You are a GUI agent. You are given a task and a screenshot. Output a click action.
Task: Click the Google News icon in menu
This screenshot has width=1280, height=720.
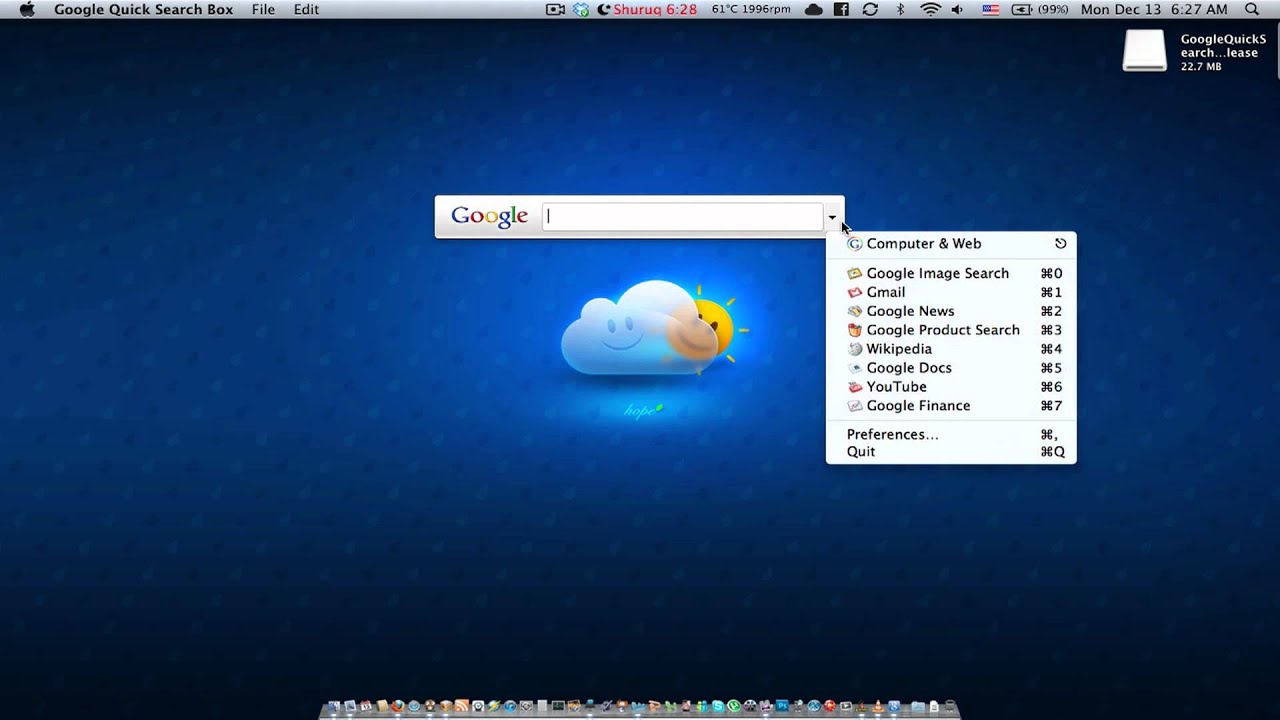coord(854,311)
